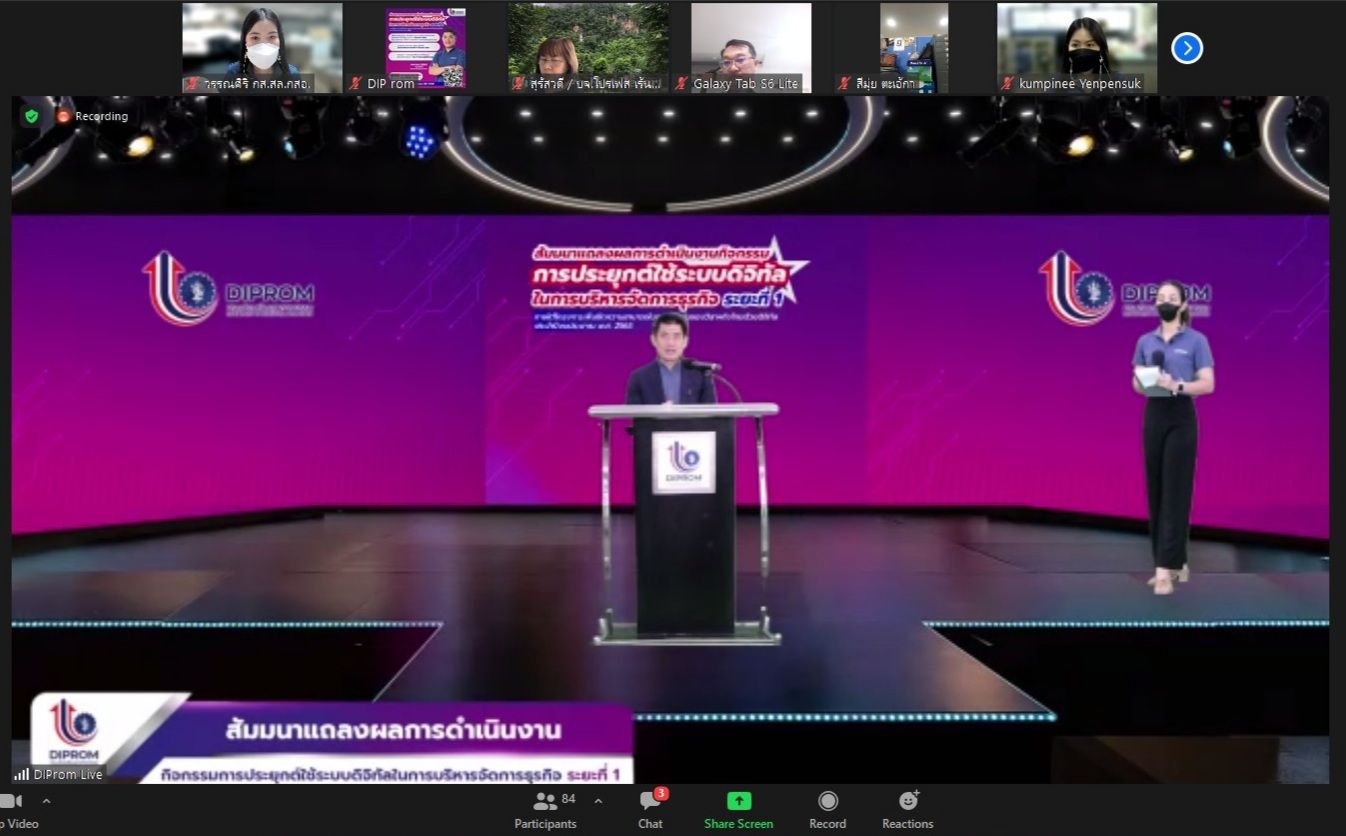Image resolution: width=1346 pixels, height=836 pixels.
Task: Expand the caret next to Participants
Action: pyautogui.click(x=598, y=801)
